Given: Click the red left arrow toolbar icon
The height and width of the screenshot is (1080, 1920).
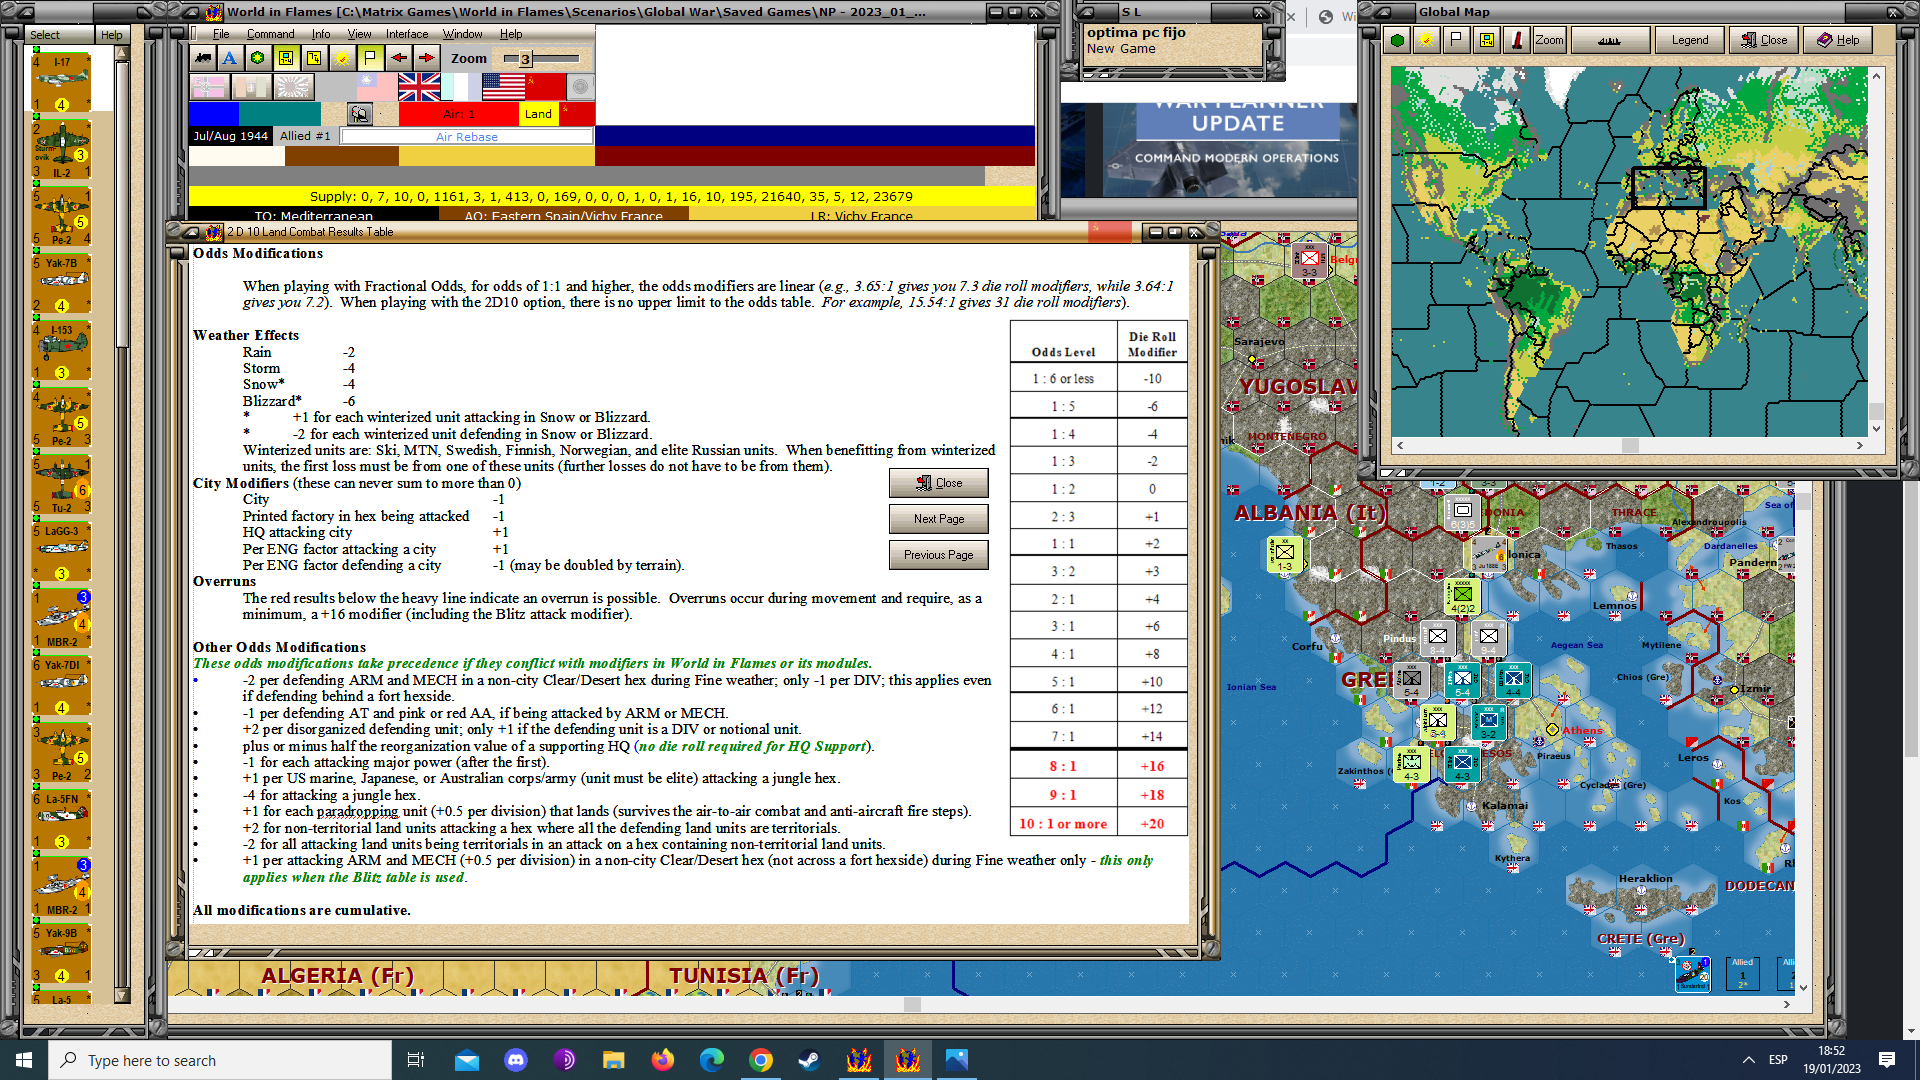Looking at the screenshot, I should coord(398,58).
